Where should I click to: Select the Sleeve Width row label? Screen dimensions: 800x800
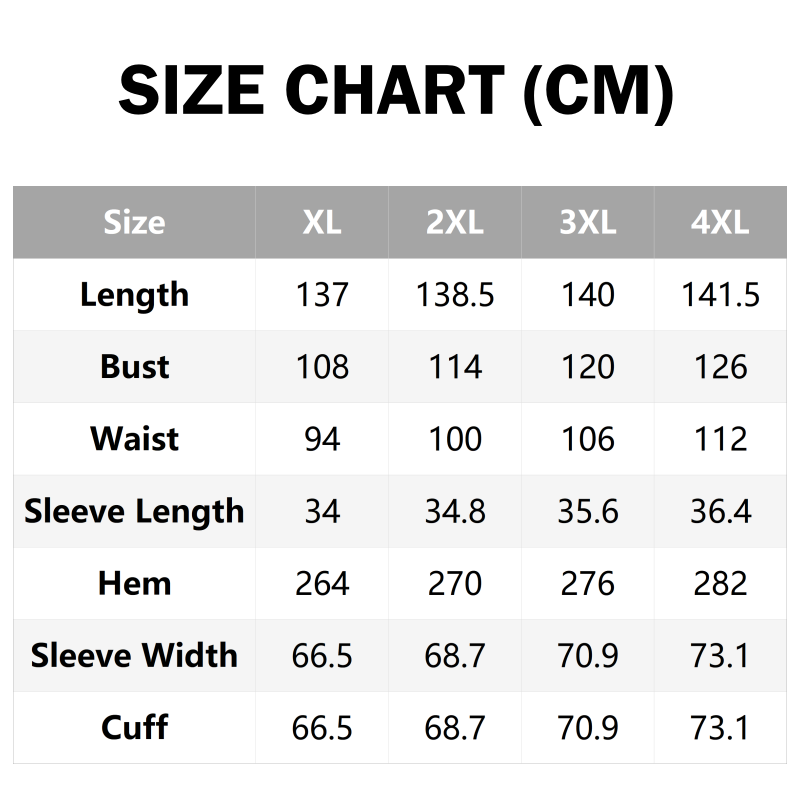click(134, 655)
